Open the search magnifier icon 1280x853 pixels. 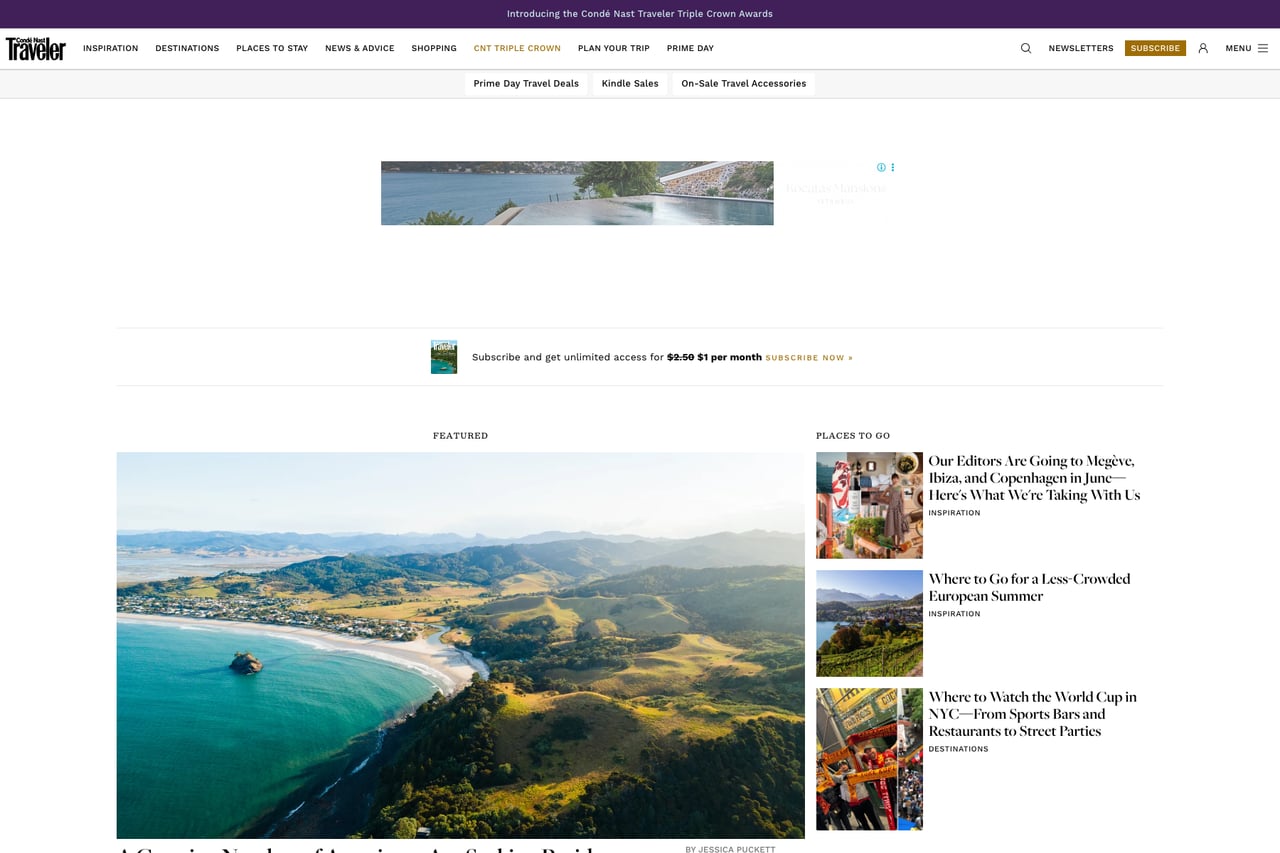pyautogui.click(x=1026, y=48)
